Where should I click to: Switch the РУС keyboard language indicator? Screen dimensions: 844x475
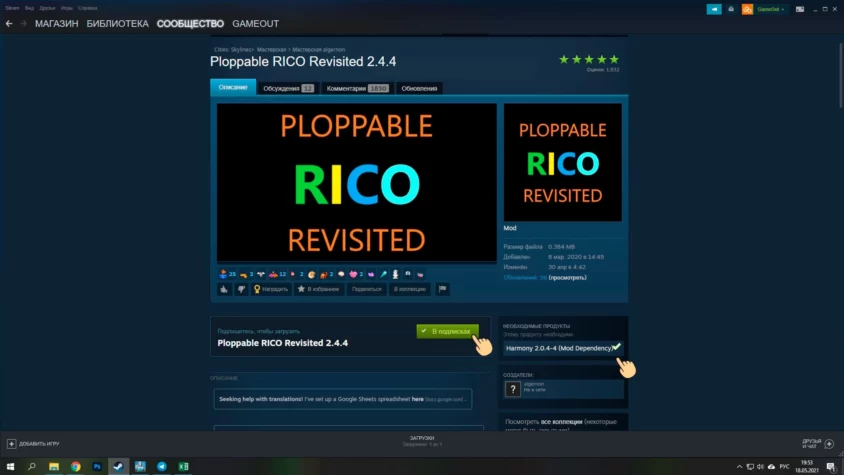pyautogui.click(x=784, y=466)
